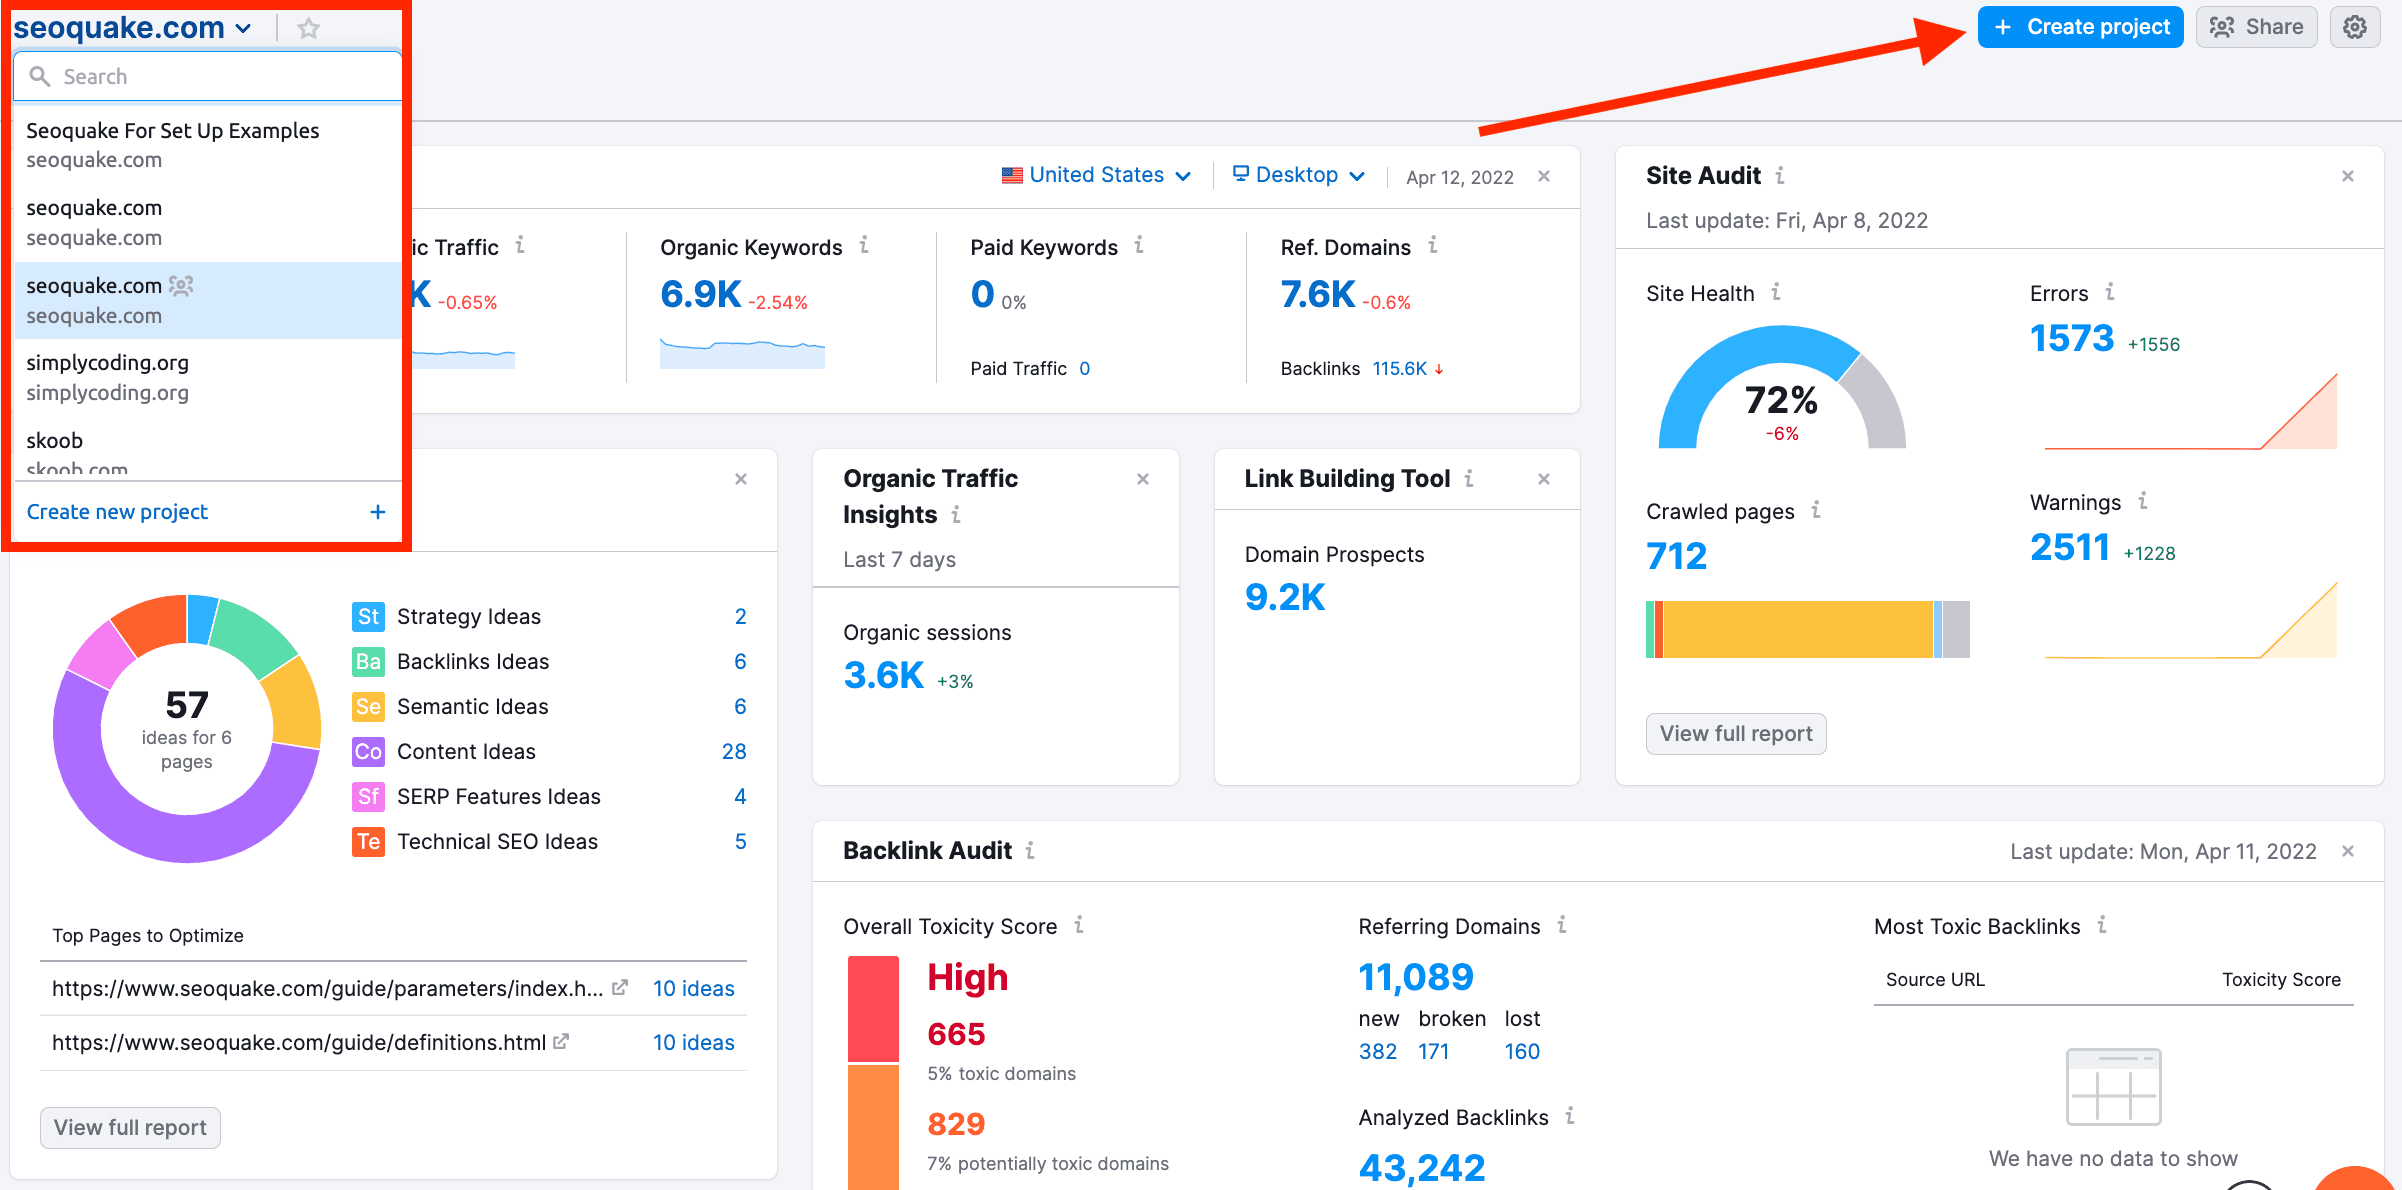Viewport: 2402px width, 1190px height.
Task: Click the yellow segment of Crawled pages bar
Action: point(1798,629)
